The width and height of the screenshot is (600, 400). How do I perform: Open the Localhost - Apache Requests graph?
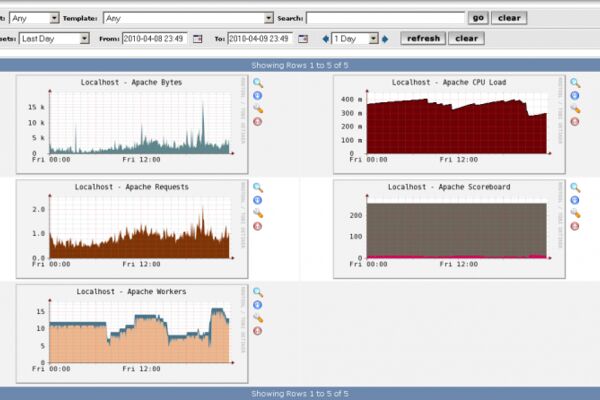click(132, 229)
